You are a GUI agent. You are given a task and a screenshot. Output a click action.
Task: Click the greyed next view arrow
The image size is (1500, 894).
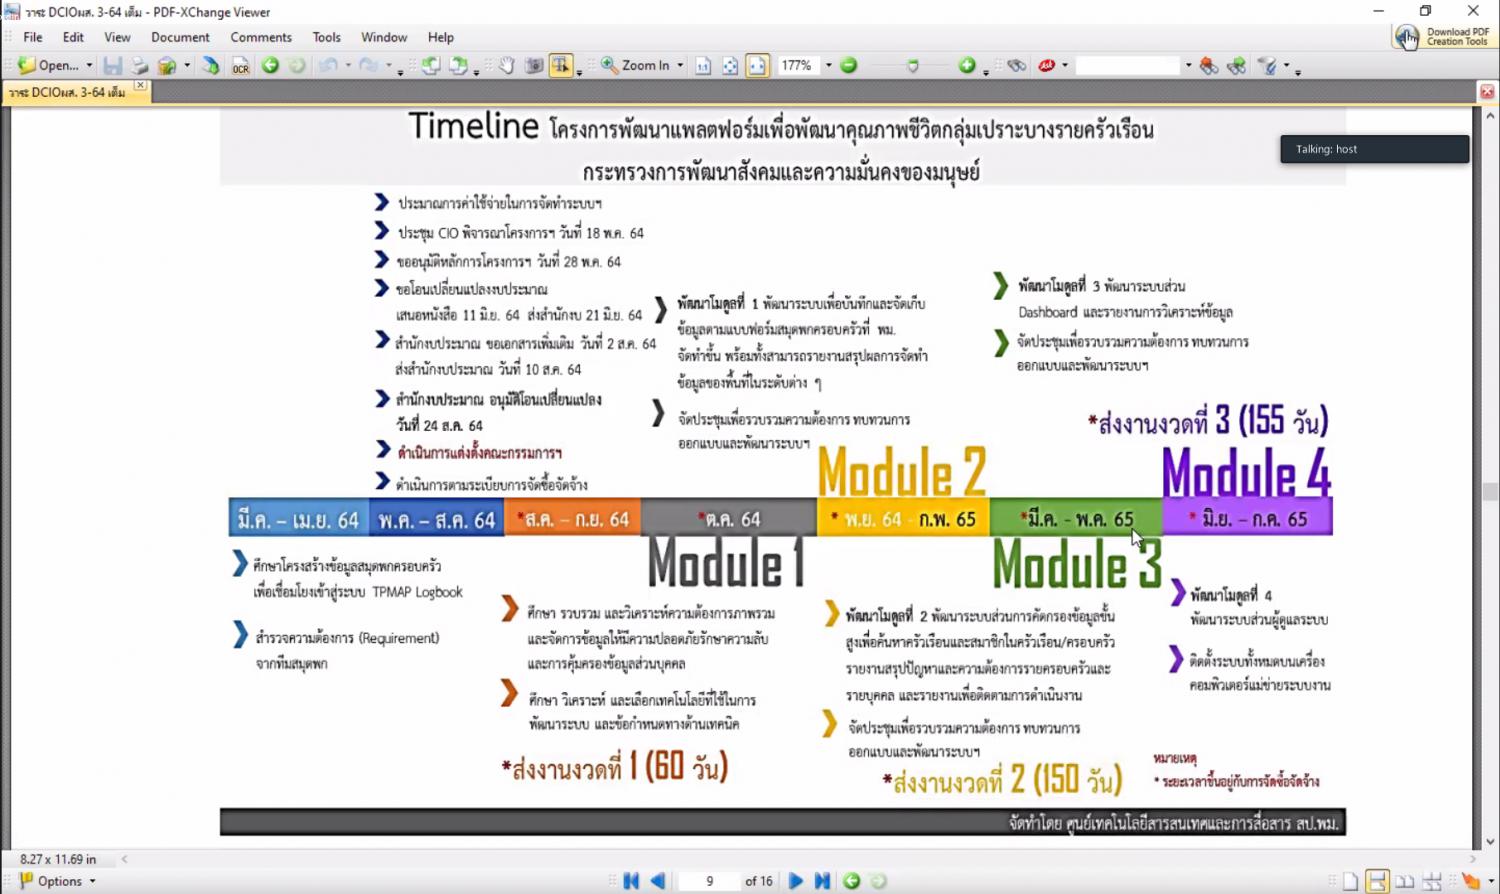297,65
